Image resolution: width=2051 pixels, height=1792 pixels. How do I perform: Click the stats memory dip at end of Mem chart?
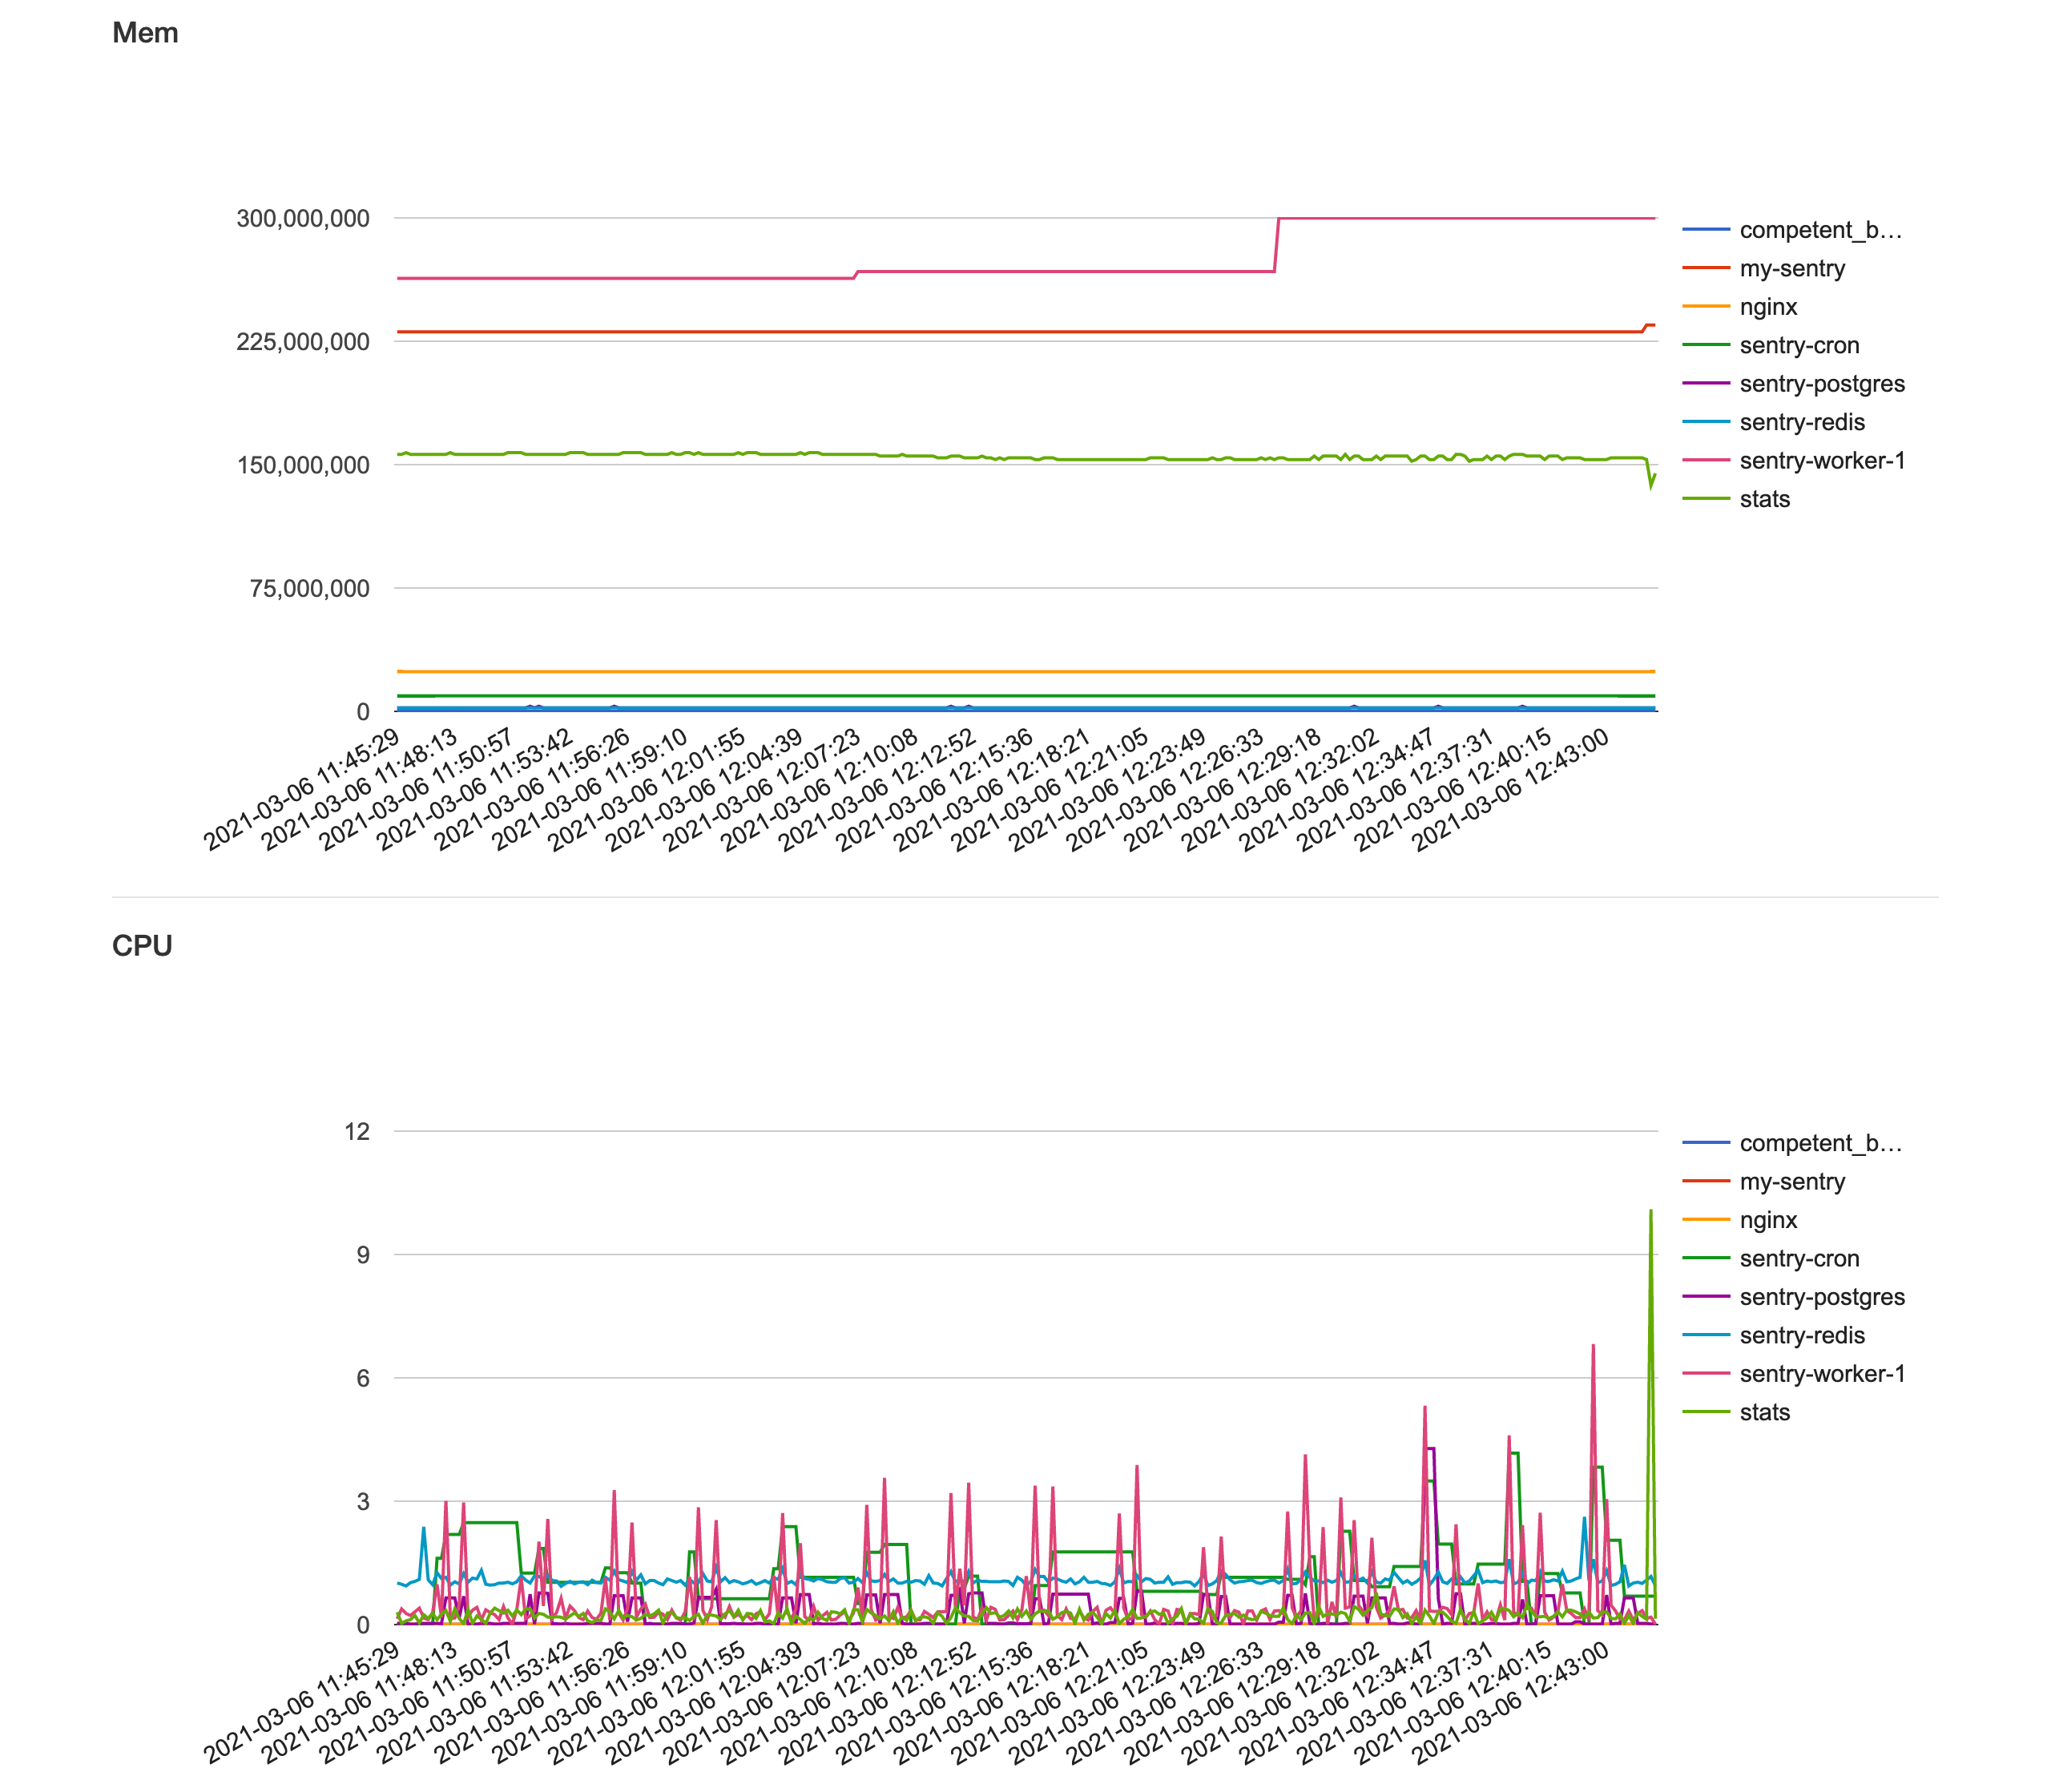click(1651, 474)
